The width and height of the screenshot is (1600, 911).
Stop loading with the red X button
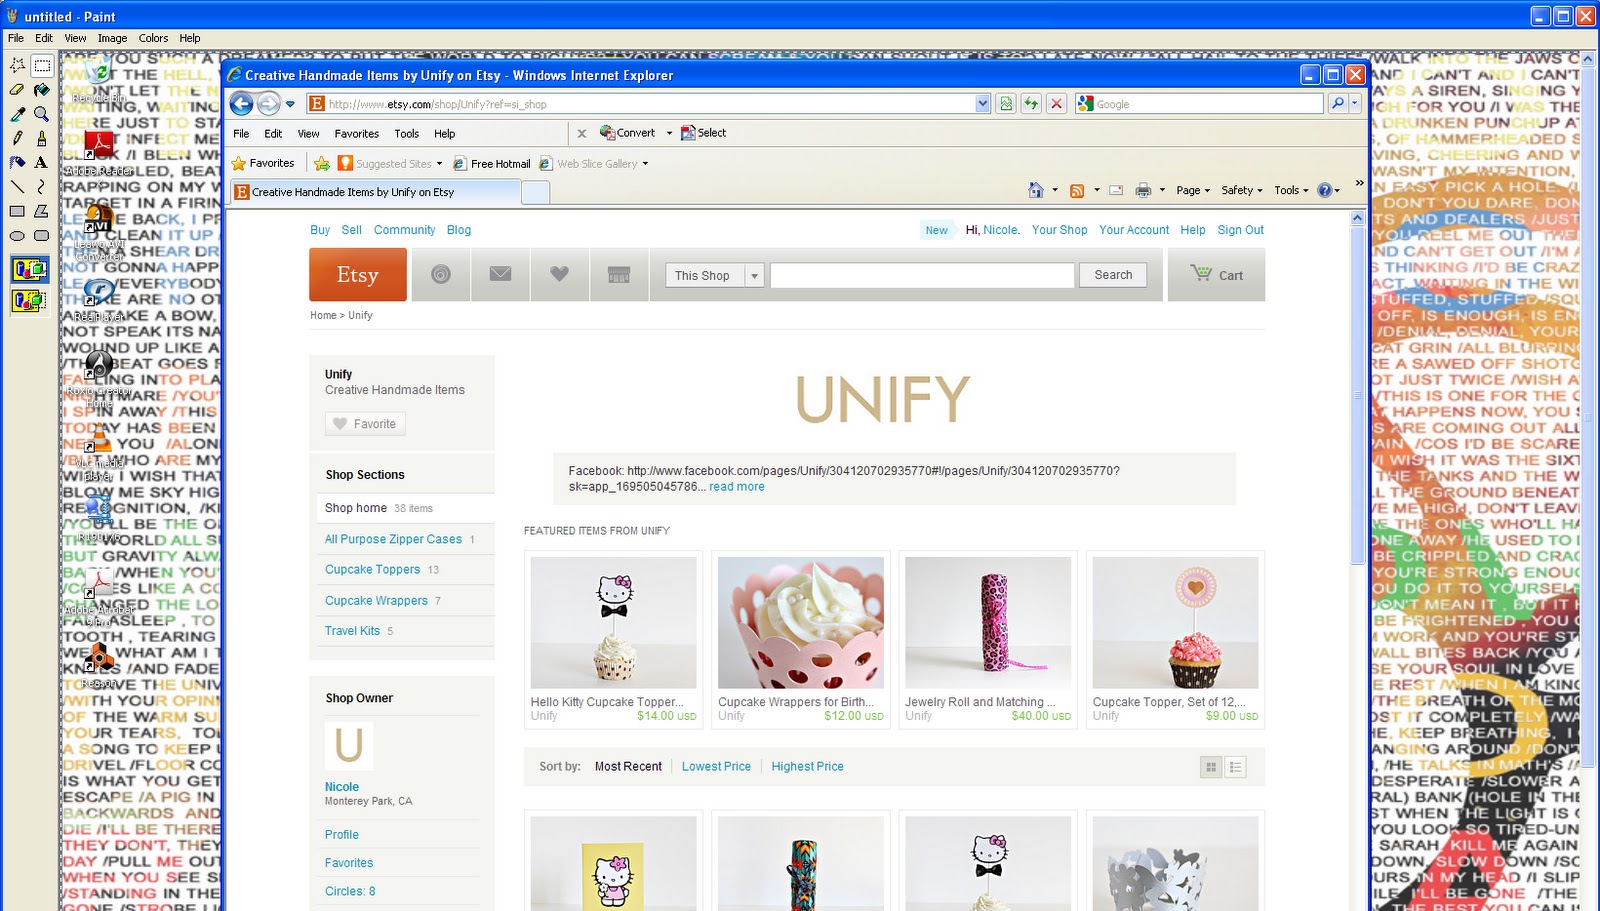coord(1056,104)
